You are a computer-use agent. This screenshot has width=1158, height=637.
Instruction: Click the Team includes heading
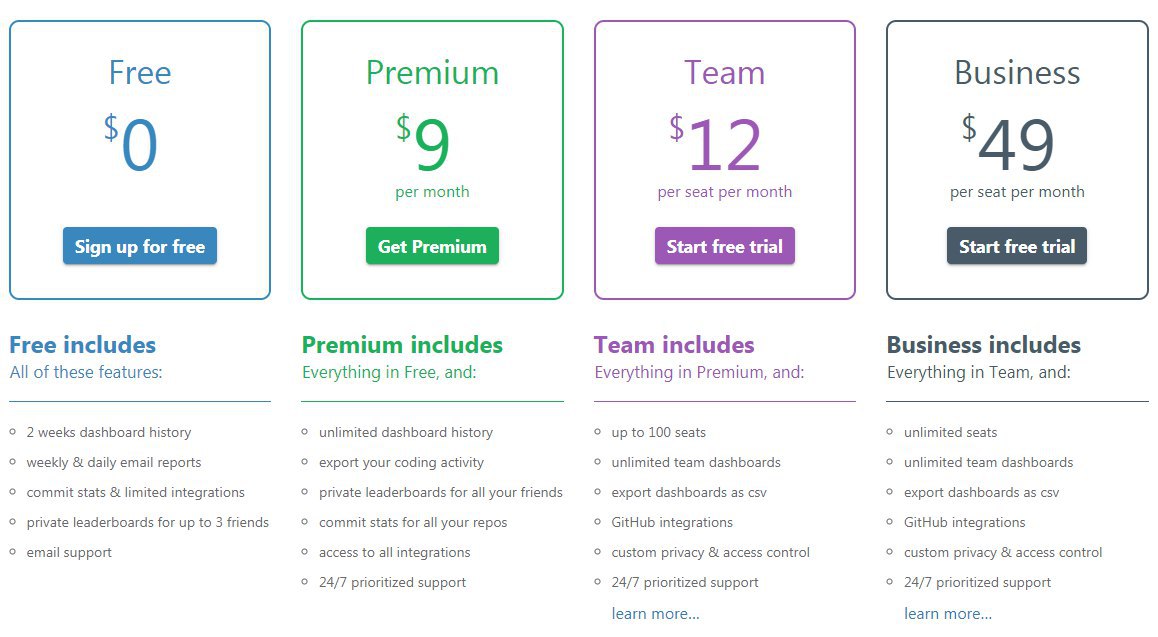[674, 345]
